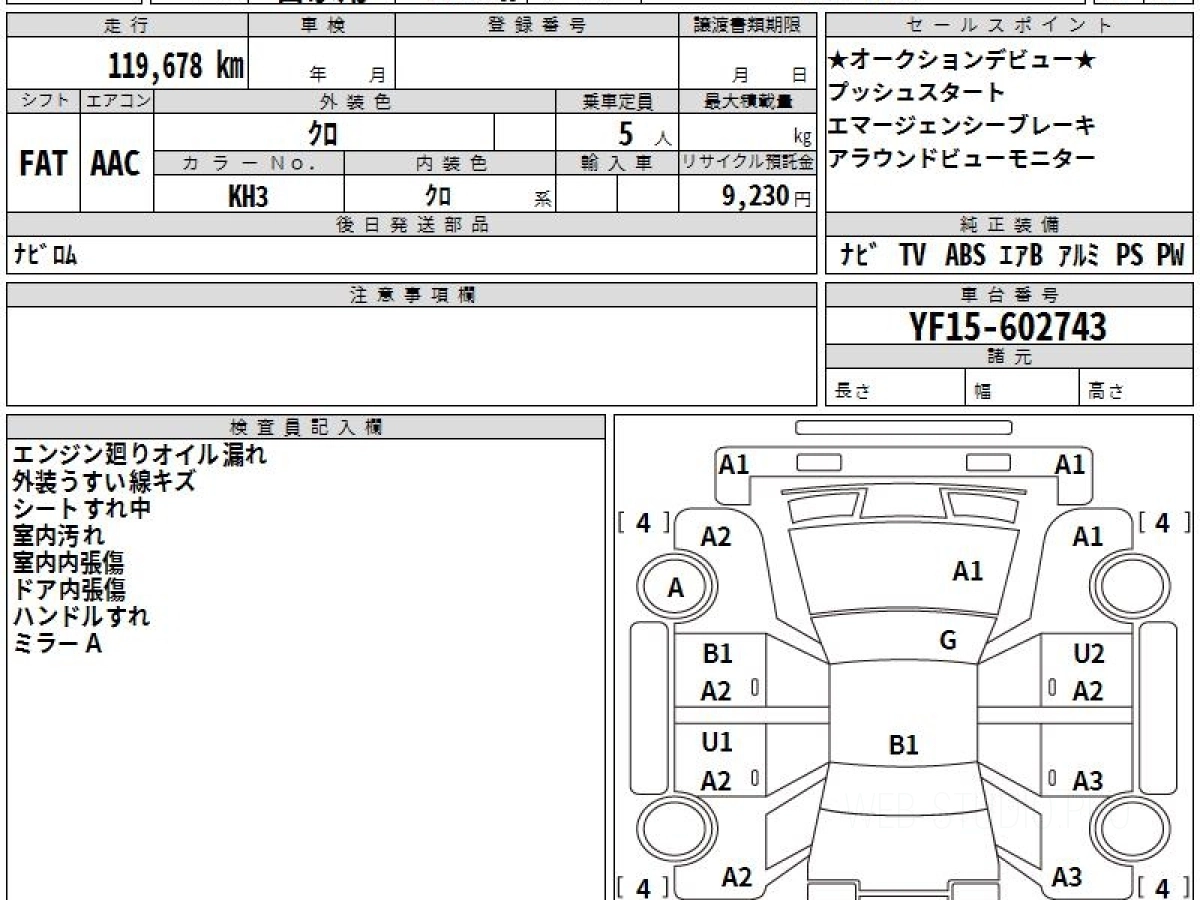Select the U1 damage mark on the diagram
The image size is (1200, 900).
(717, 743)
